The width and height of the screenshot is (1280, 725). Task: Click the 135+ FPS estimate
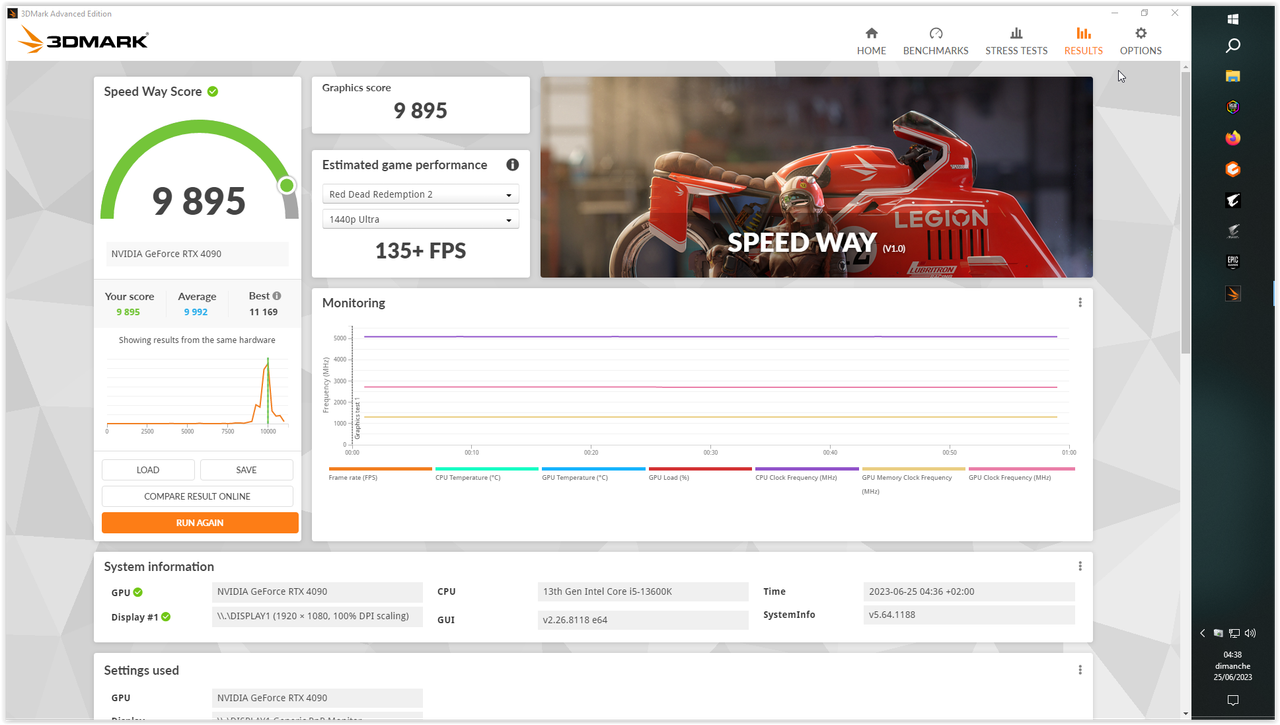[x=420, y=251]
